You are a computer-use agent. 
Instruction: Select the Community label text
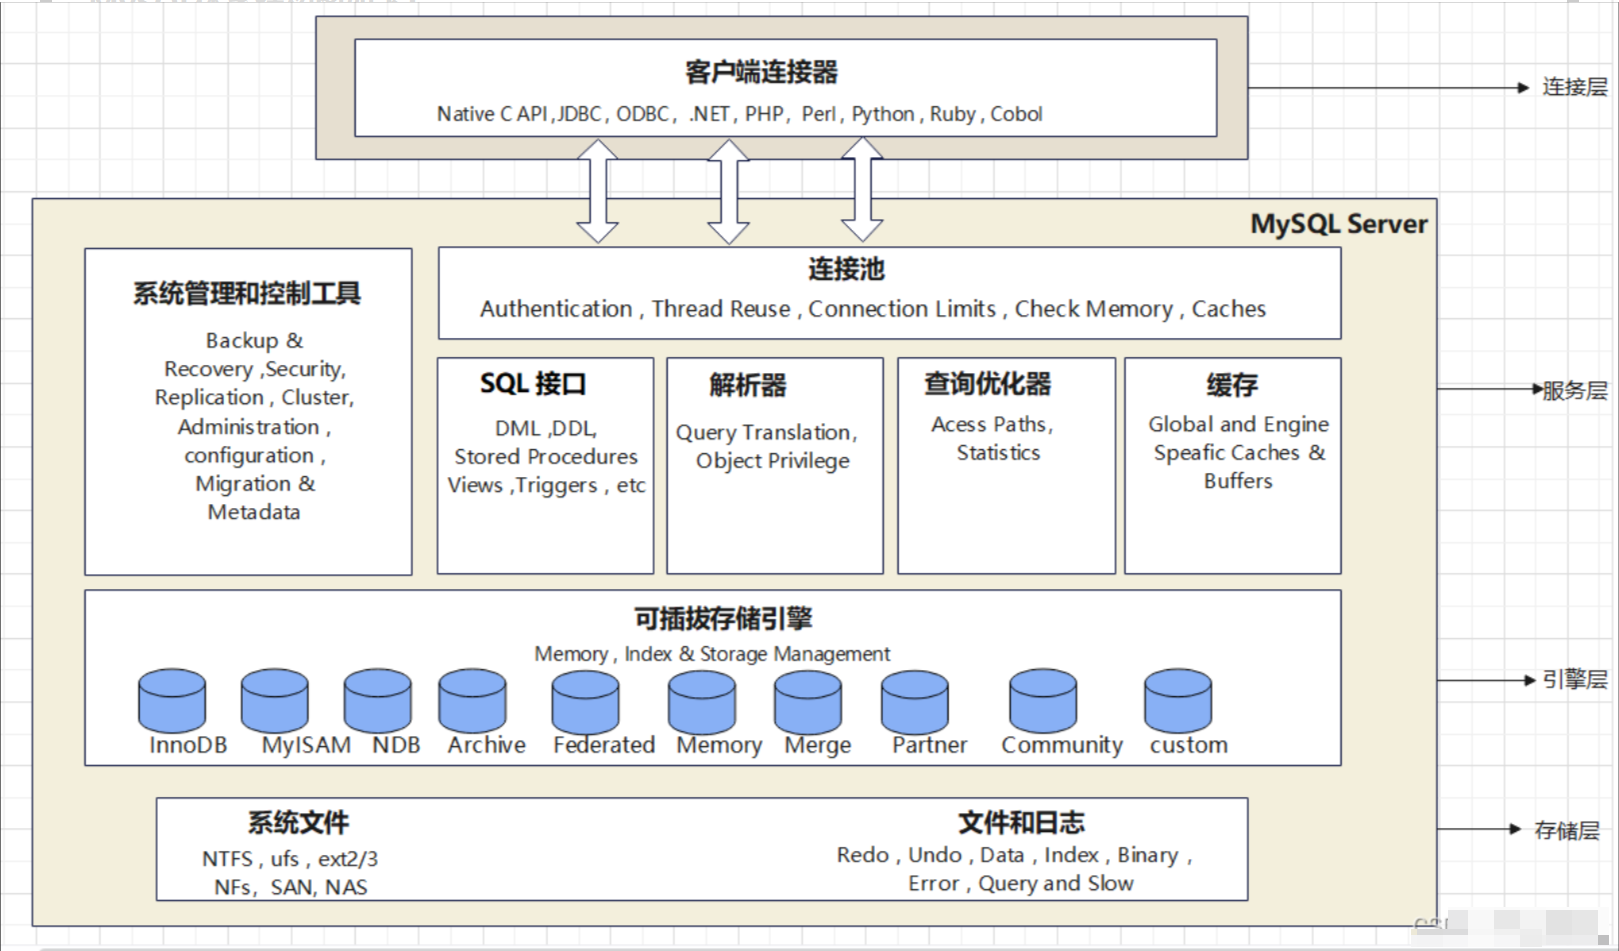tap(1062, 746)
